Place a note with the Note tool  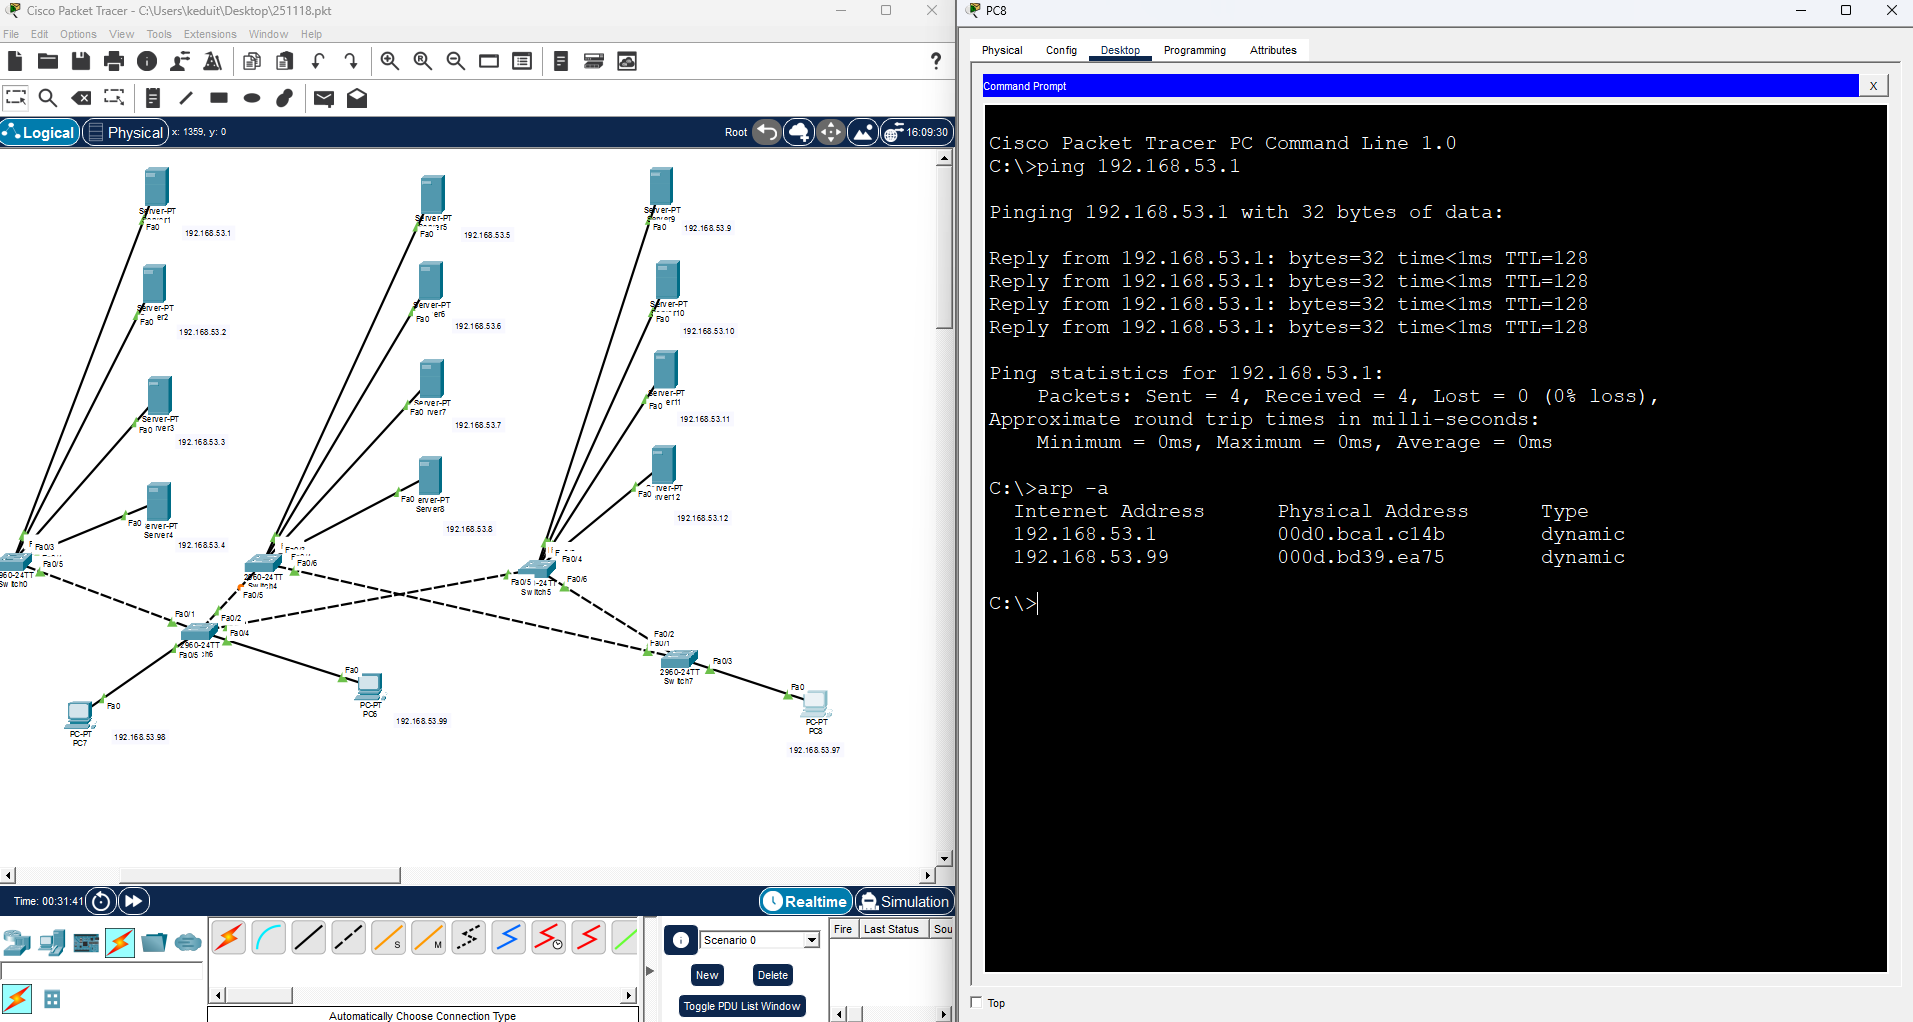153,98
